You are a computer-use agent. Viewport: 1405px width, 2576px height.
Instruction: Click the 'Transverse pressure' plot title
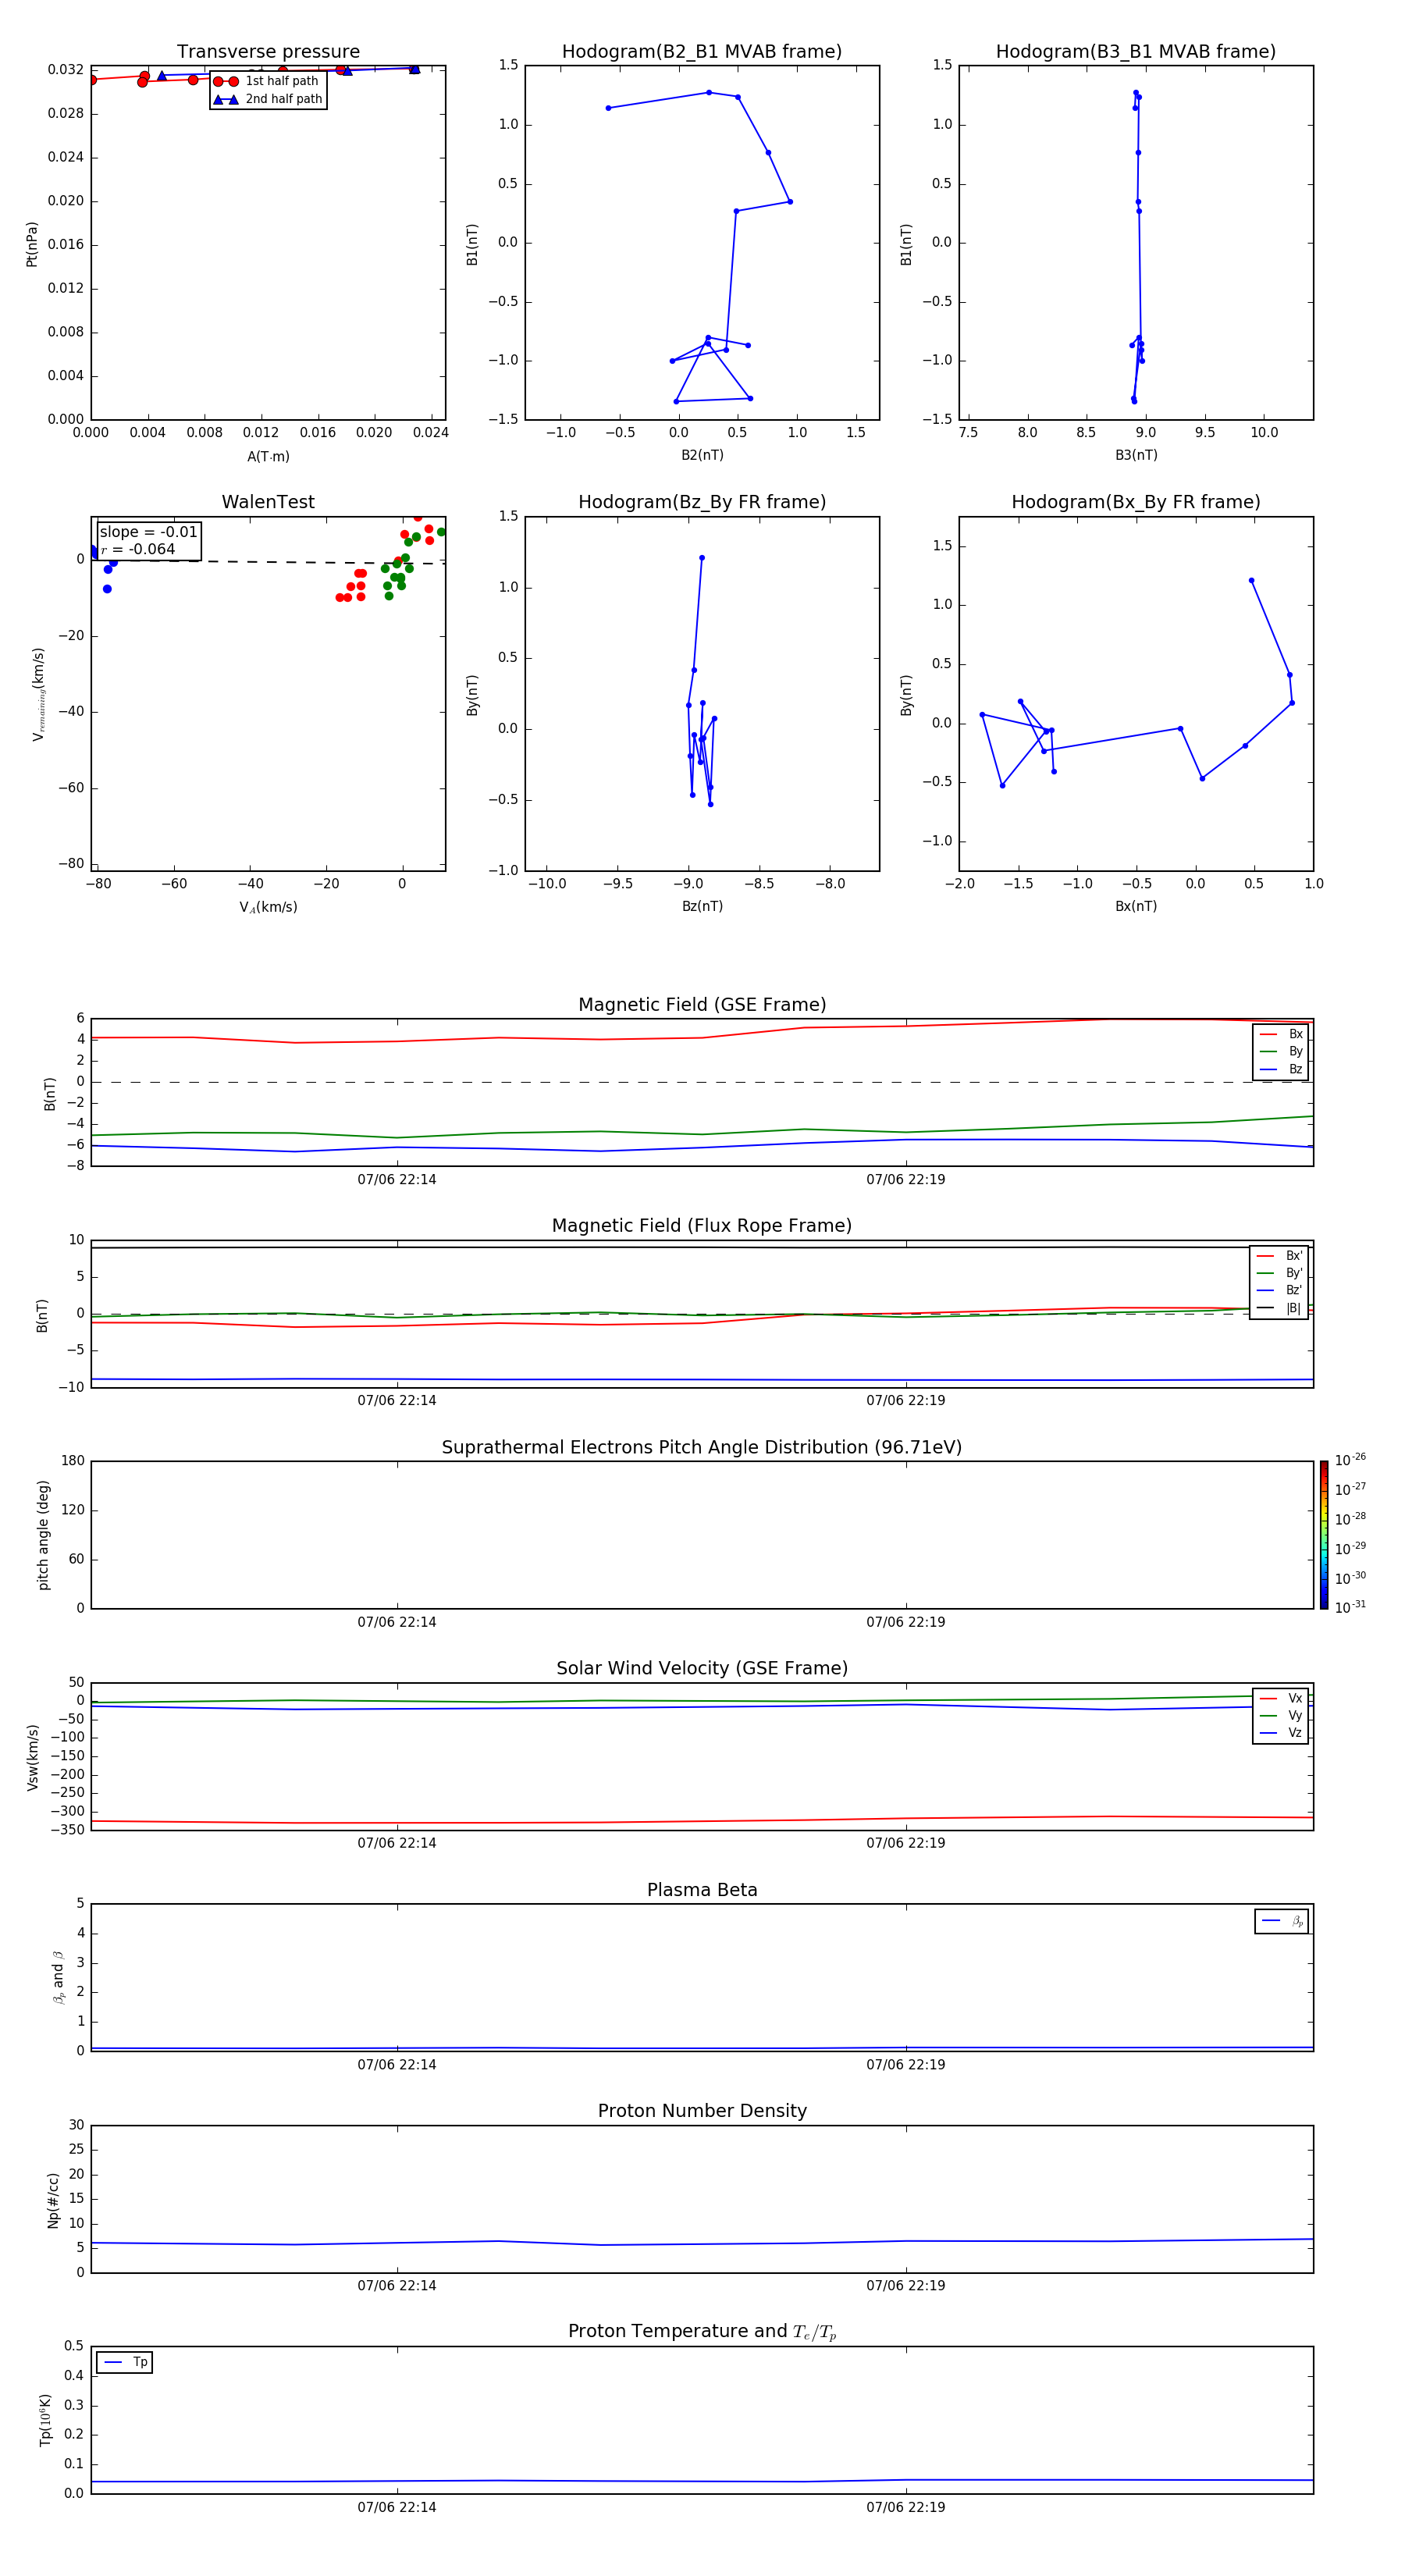tap(268, 51)
